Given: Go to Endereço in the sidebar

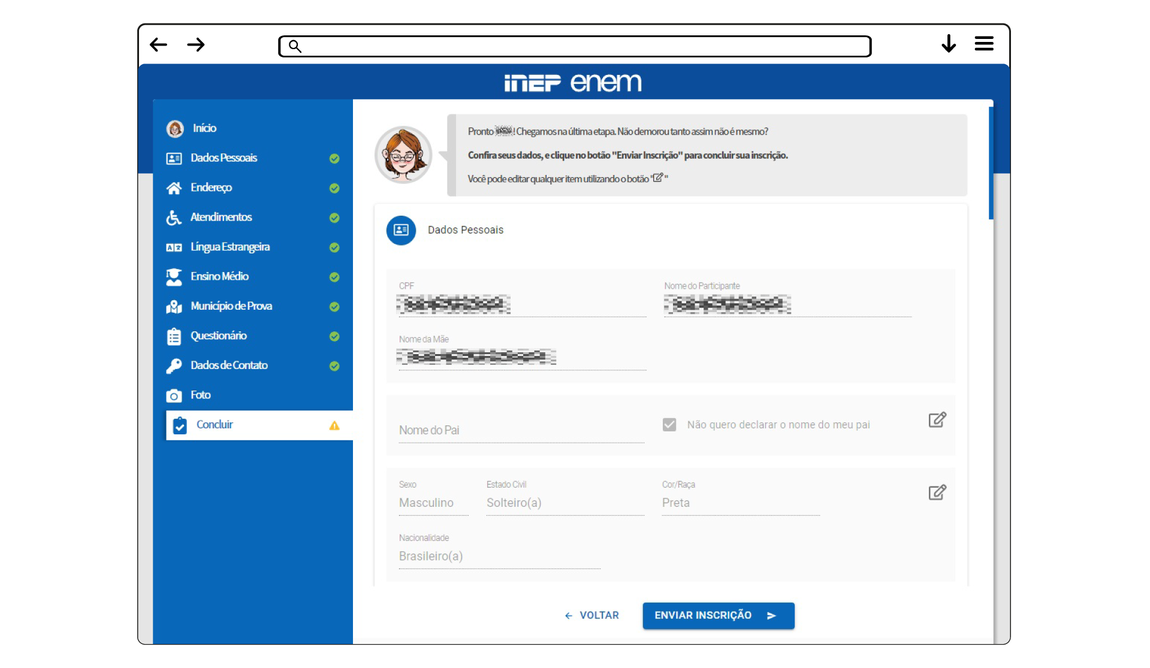Looking at the screenshot, I should coord(211,188).
